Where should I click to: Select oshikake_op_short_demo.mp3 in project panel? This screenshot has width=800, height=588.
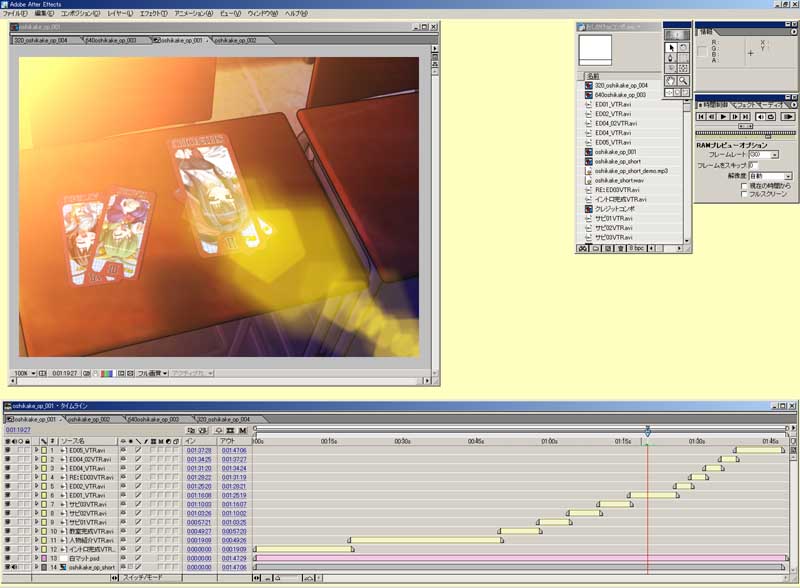click(x=631, y=171)
